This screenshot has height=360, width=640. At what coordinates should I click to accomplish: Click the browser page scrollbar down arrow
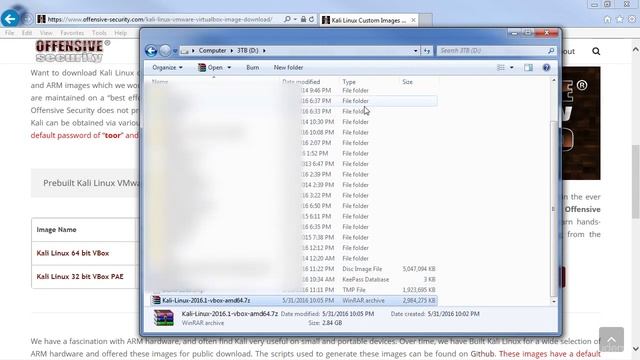636,349
